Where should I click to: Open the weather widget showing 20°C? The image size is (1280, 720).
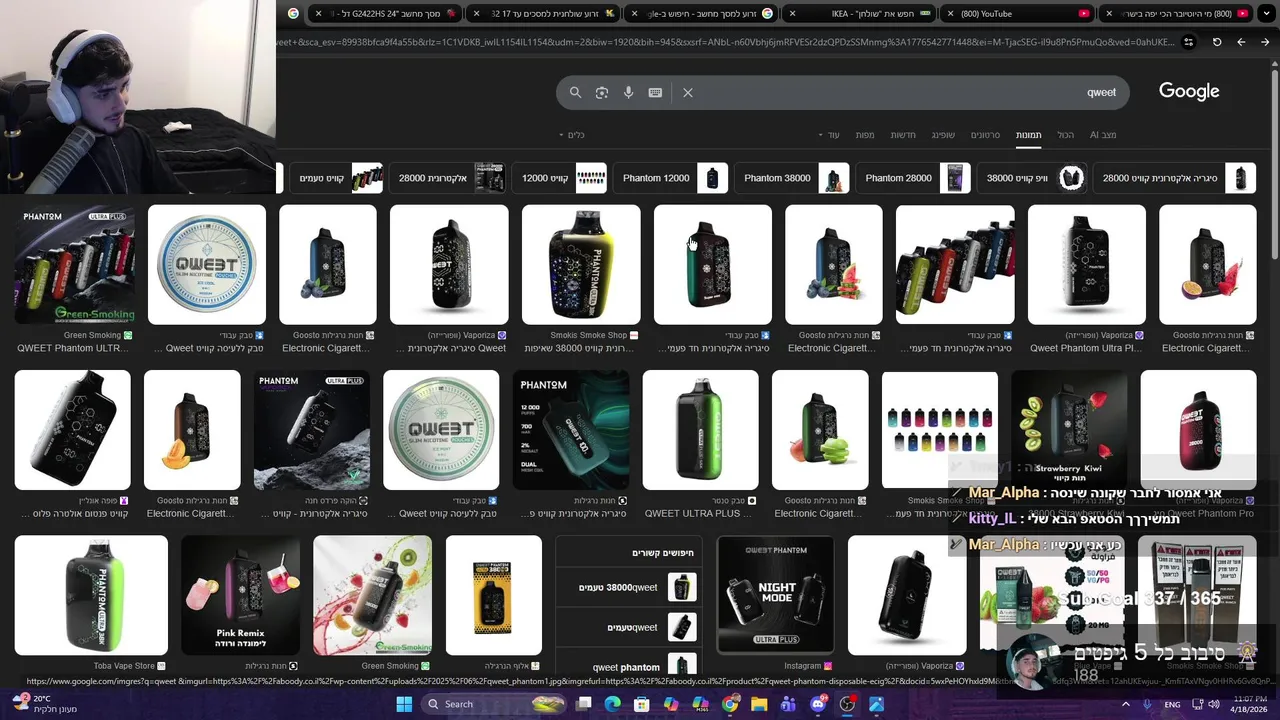[45, 704]
